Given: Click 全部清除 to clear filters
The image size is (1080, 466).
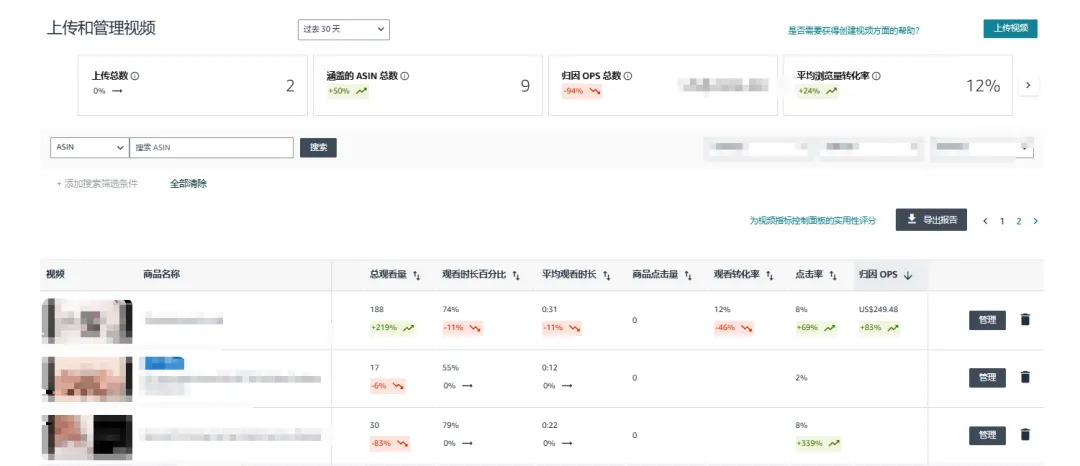Looking at the screenshot, I should pos(188,184).
